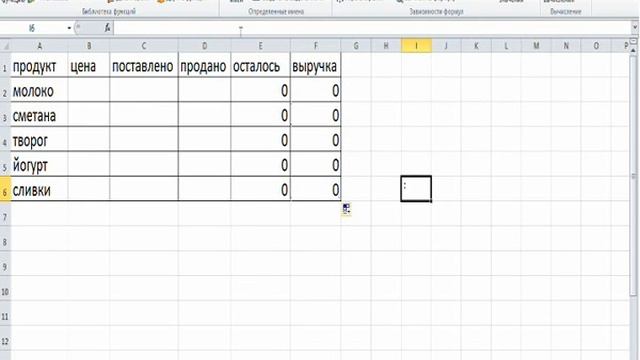The height and width of the screenshot is (360, 640).
Task: Select row 1 header
Action: pos(5,66)
